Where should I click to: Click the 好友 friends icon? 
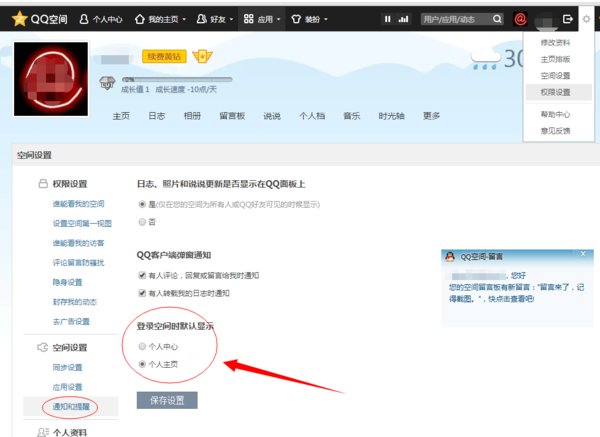pyautogui.click(x=202, y=19)
